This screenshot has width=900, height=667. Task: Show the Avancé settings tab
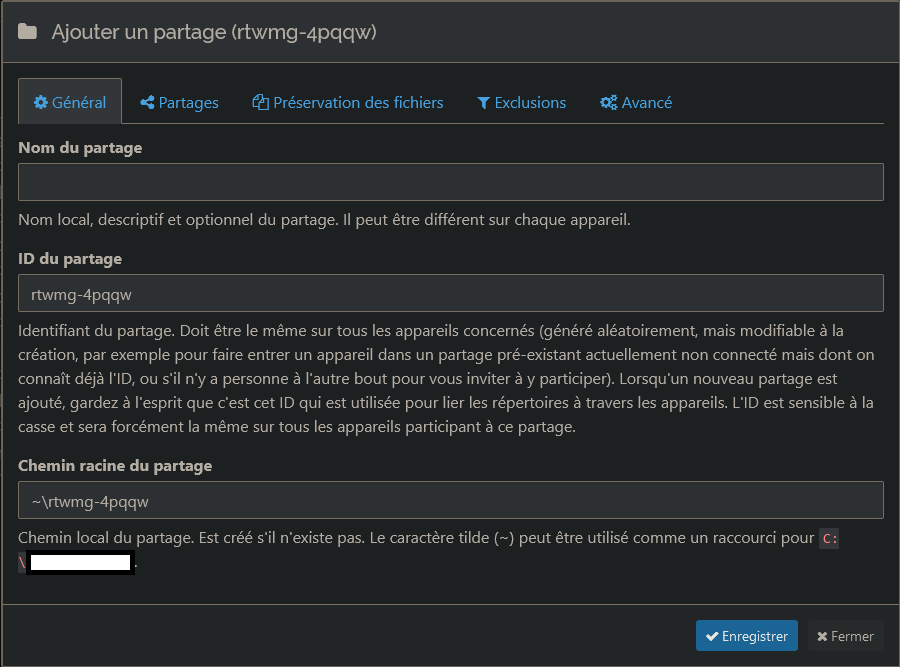pyautogui.click(x=646, y=102)
